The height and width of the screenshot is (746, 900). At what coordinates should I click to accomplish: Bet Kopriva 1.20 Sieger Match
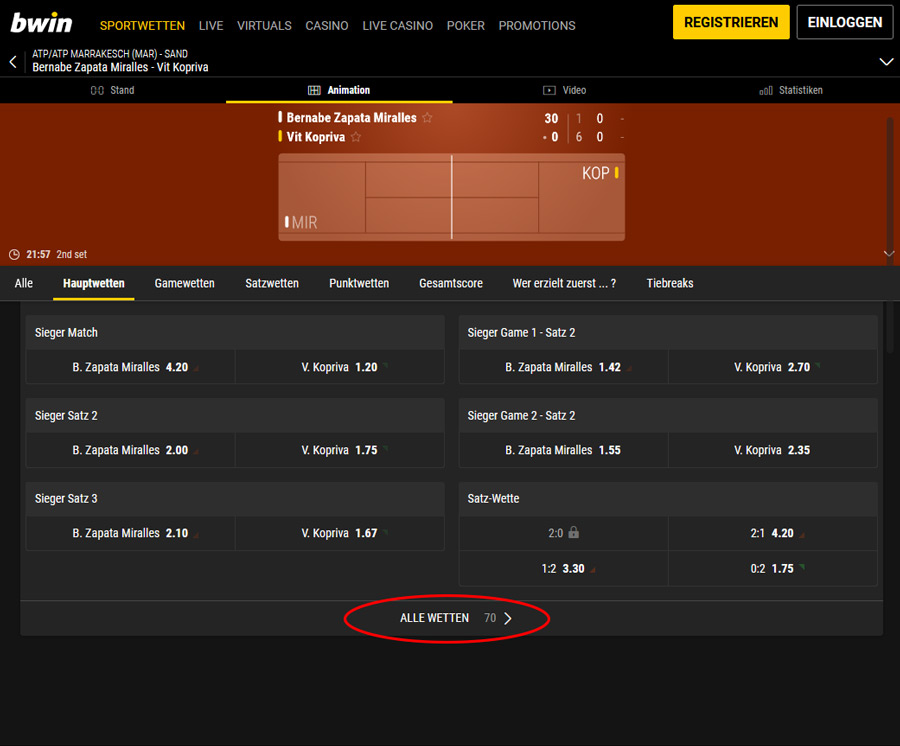pyautogui.click(x=340, y=367)
